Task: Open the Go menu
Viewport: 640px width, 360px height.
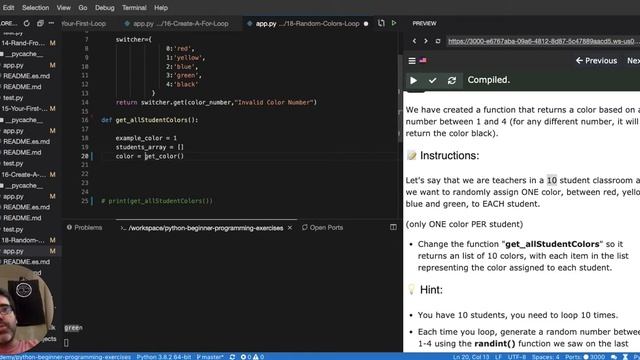Action: click(83, 8)
